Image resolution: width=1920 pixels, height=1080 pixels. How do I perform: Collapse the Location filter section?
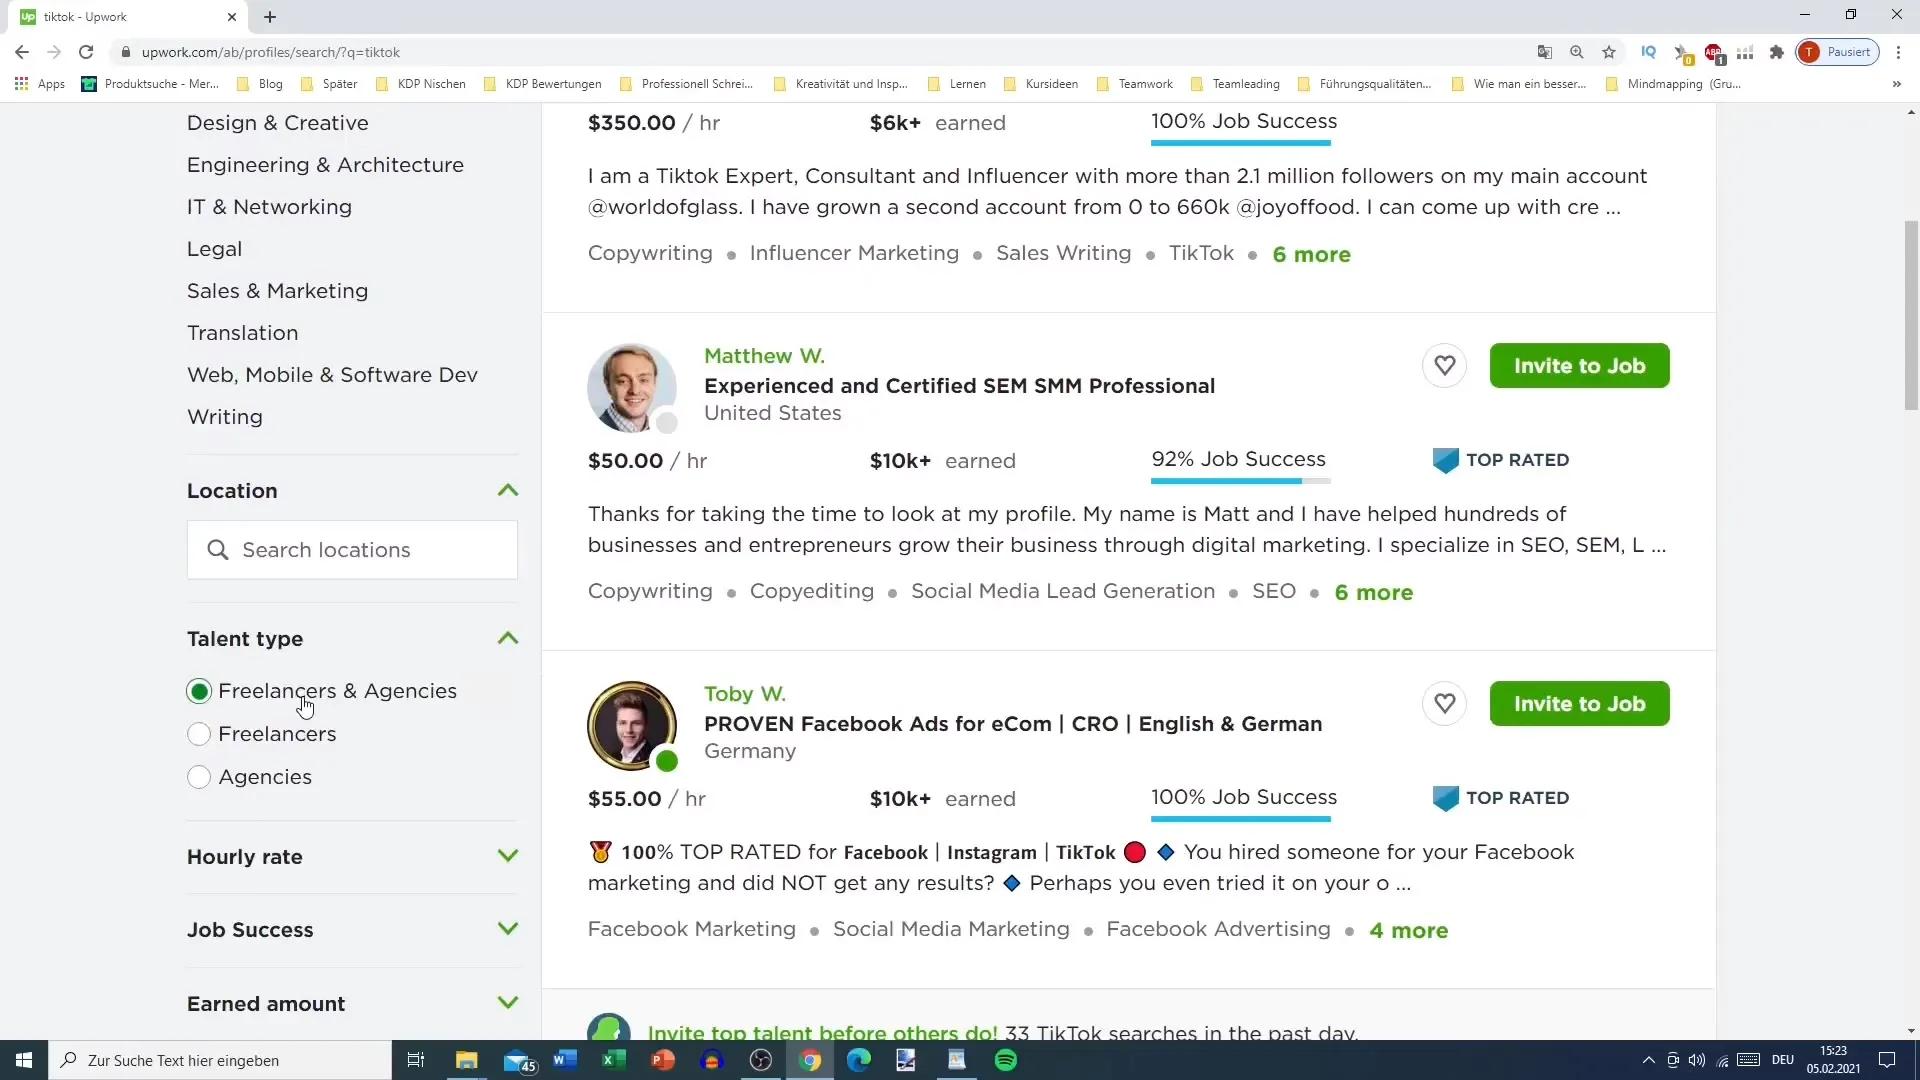pyautogui.click(x=508, y=490)
